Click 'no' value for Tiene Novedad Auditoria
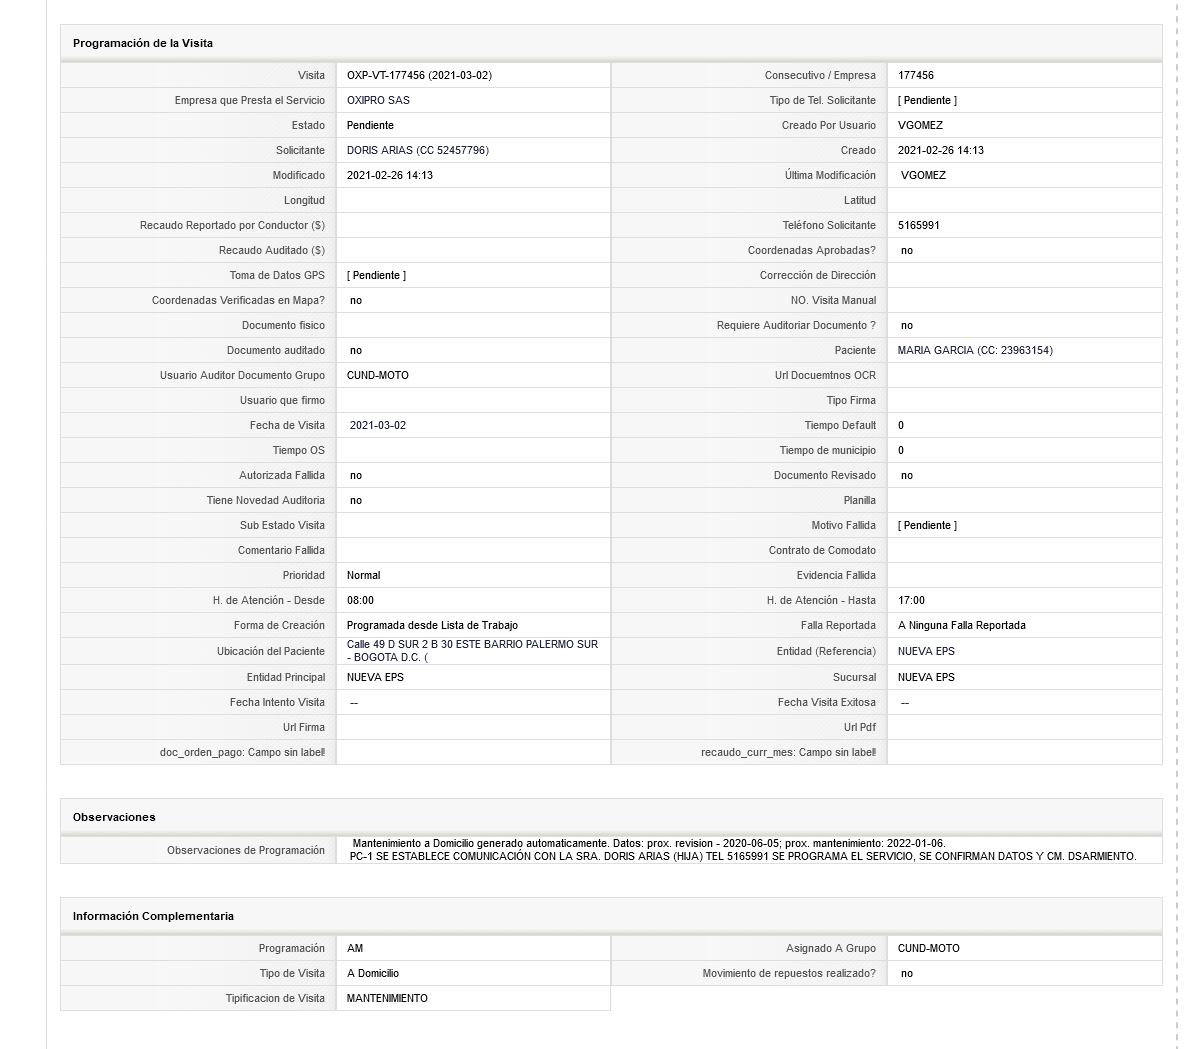This screenshot has width=1187, height=1049. pos(356,500)
